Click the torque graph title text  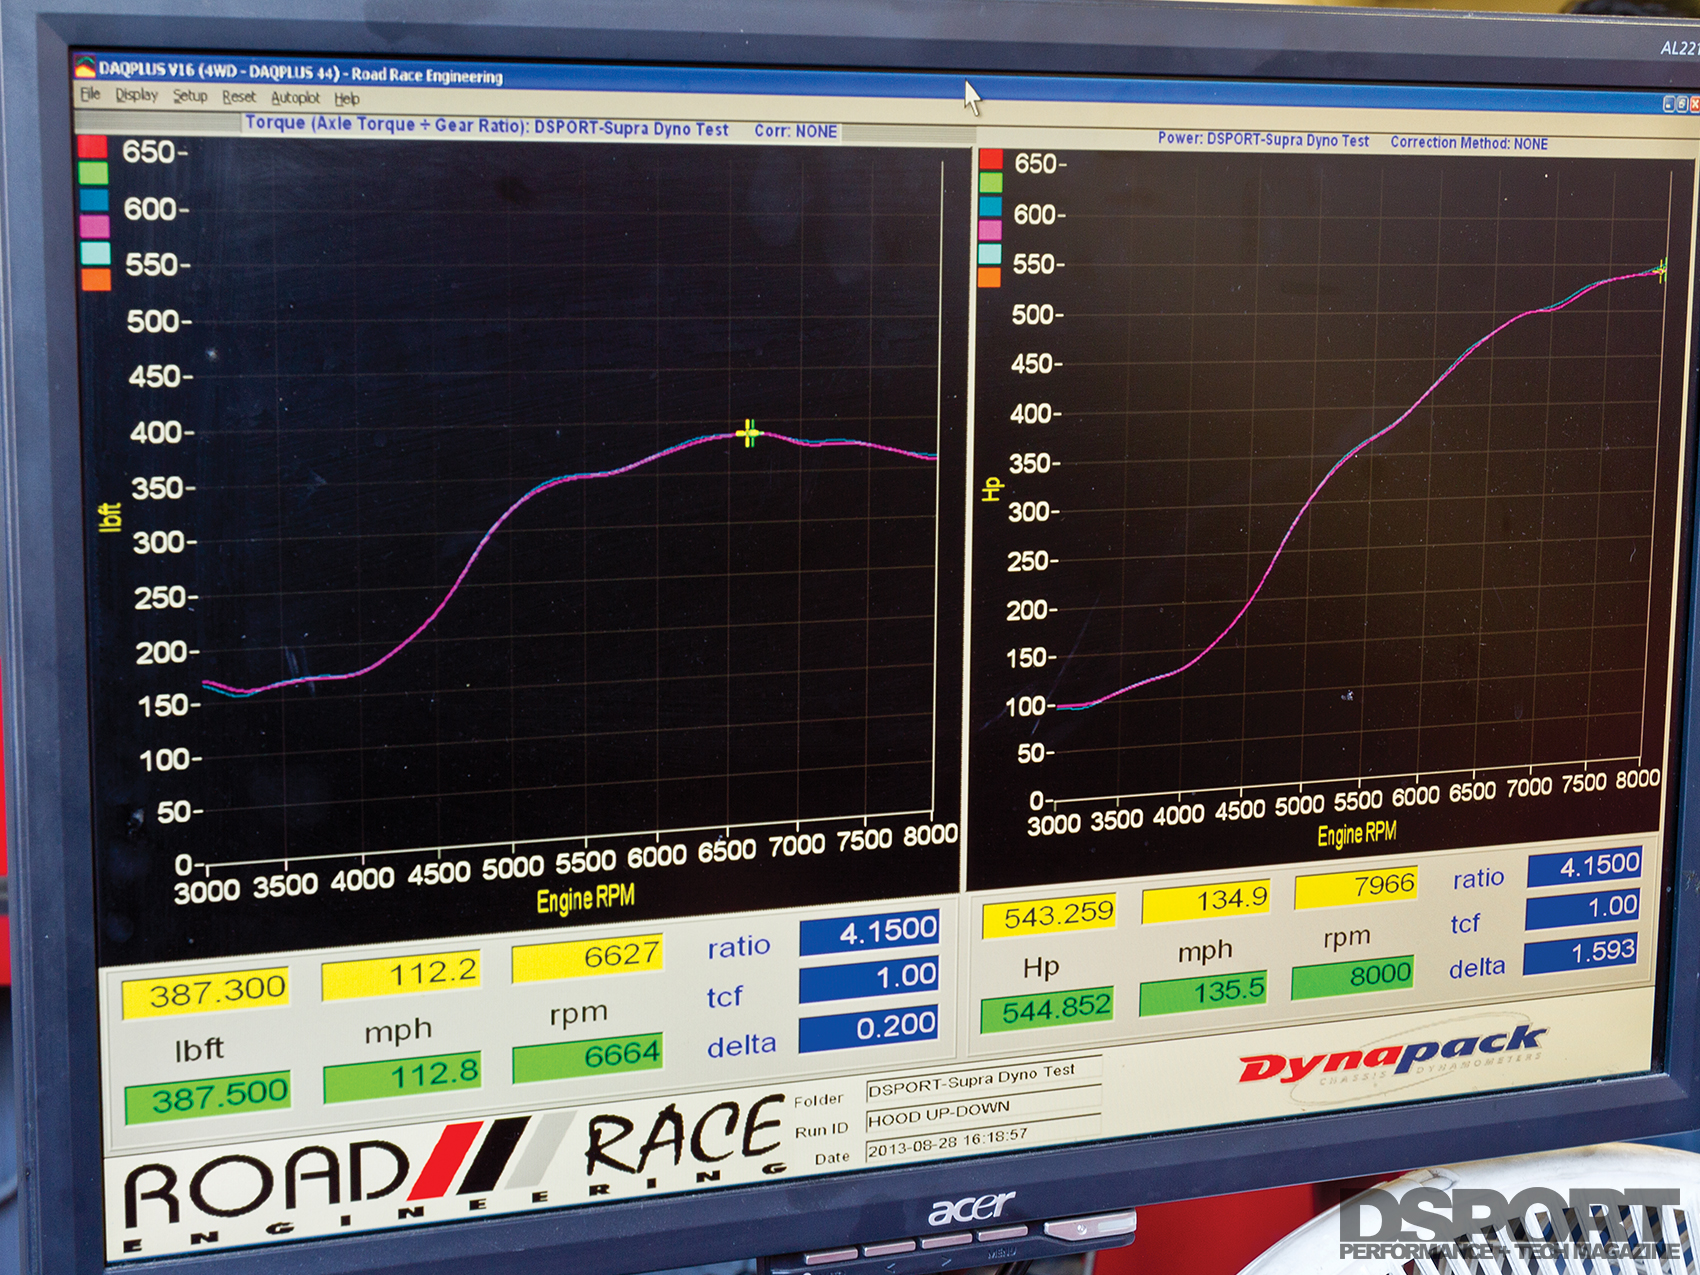pyautogui.click(x=487, y=126)
